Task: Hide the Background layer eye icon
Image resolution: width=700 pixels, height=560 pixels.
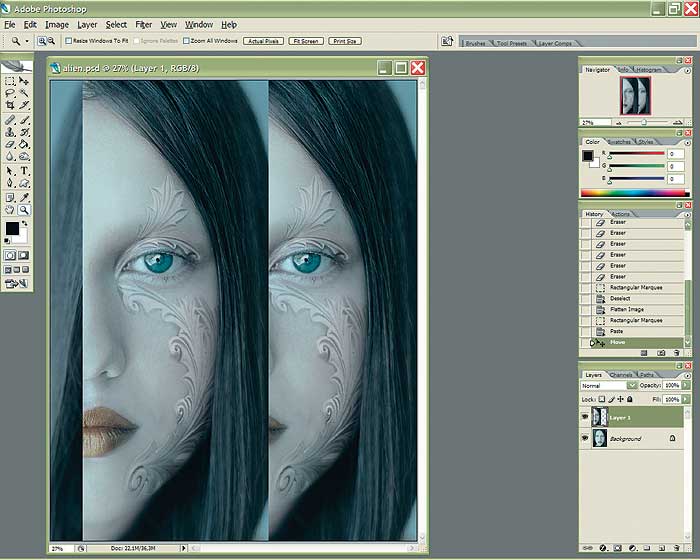Action: 585,439
